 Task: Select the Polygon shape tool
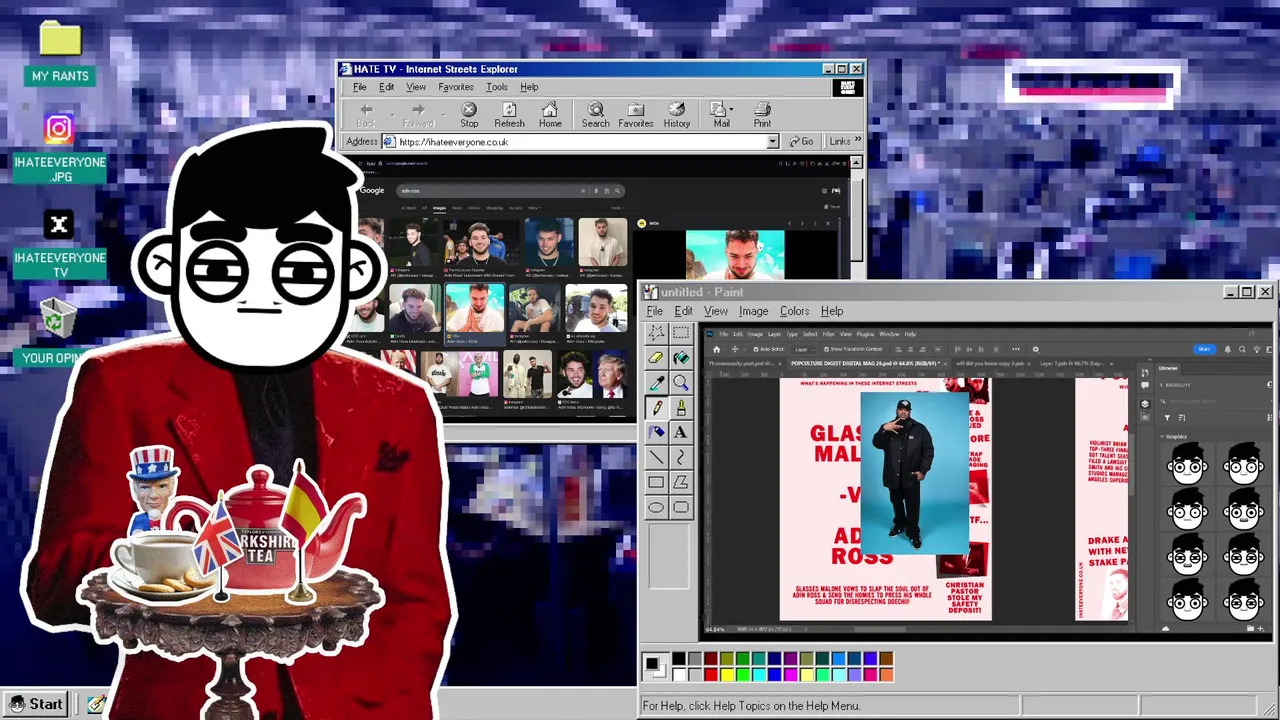point(681,482)
